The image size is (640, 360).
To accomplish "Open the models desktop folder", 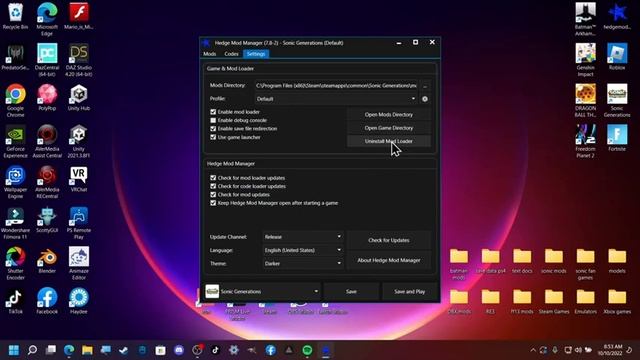I will click(x=617, y=261).
